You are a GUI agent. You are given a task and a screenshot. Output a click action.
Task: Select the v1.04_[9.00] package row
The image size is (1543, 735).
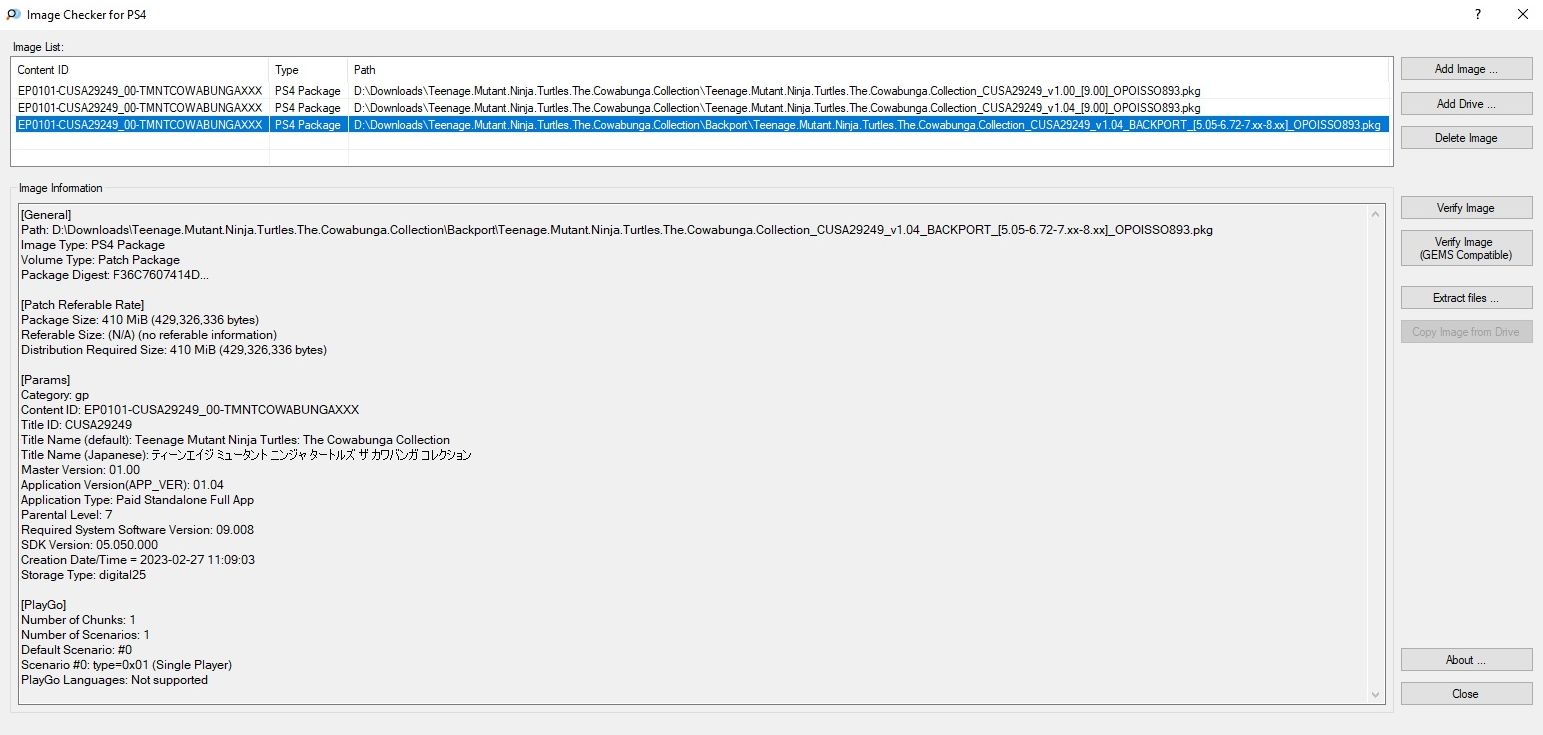[x=700, y=107]
